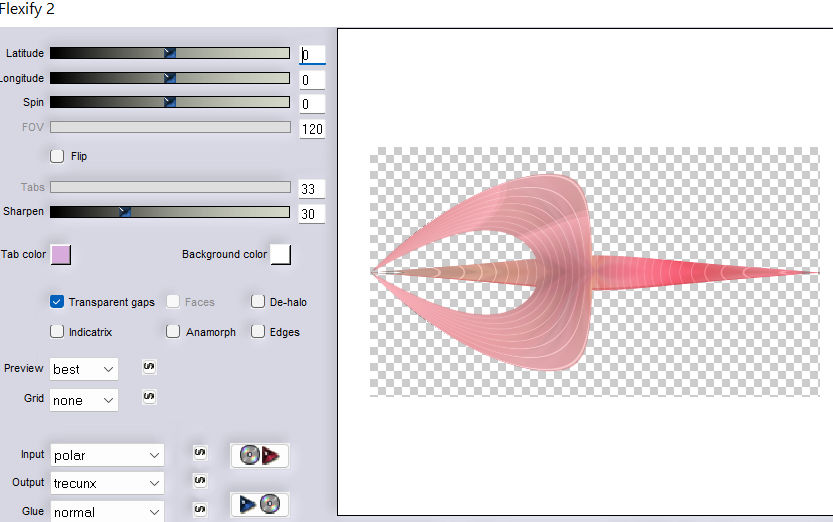Click the reset icon beside Preview dropdown
Image resolution: width=833 pixels, height=522 pixels.
coord(149,367)
